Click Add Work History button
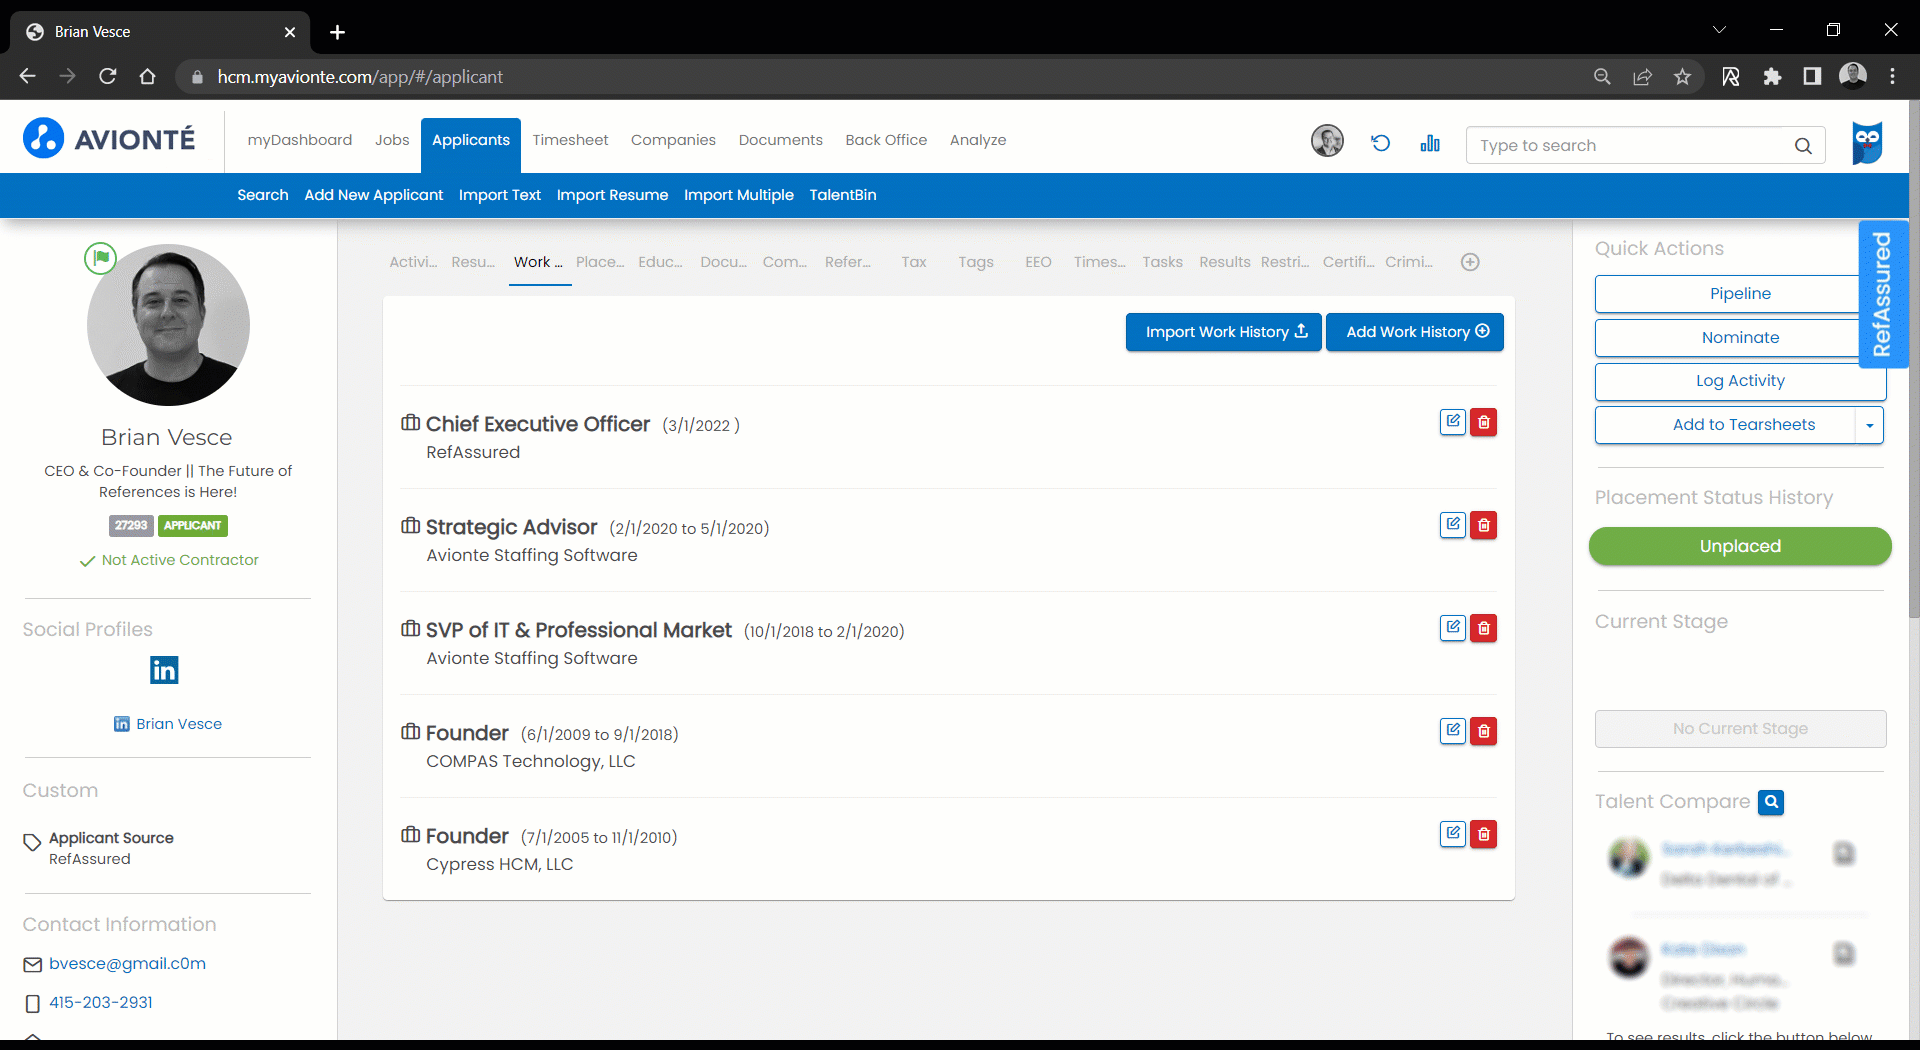1920x1050 pixels. [x=1415, y=332]
